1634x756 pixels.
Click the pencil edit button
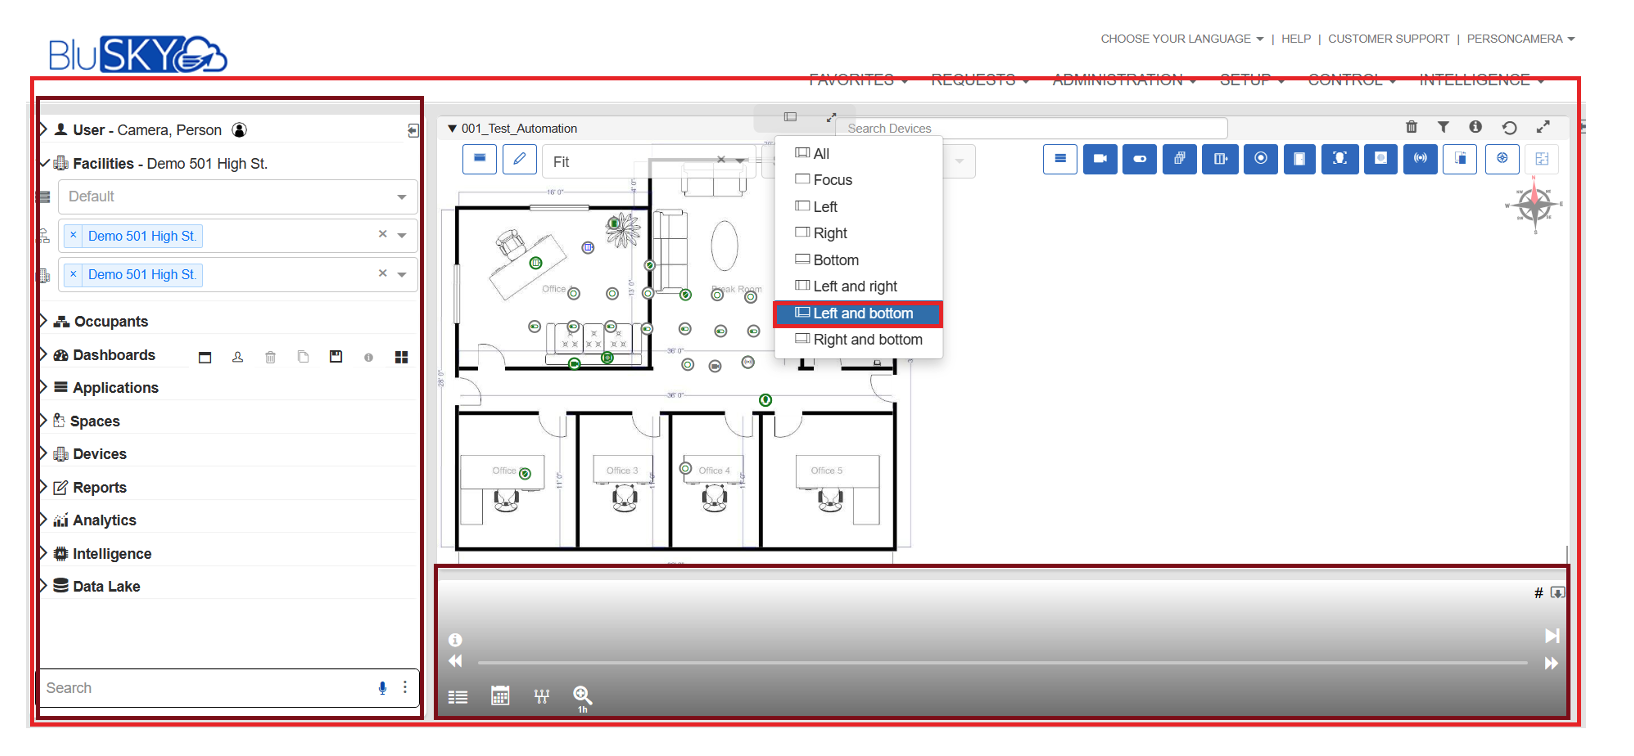coord(520,159)
